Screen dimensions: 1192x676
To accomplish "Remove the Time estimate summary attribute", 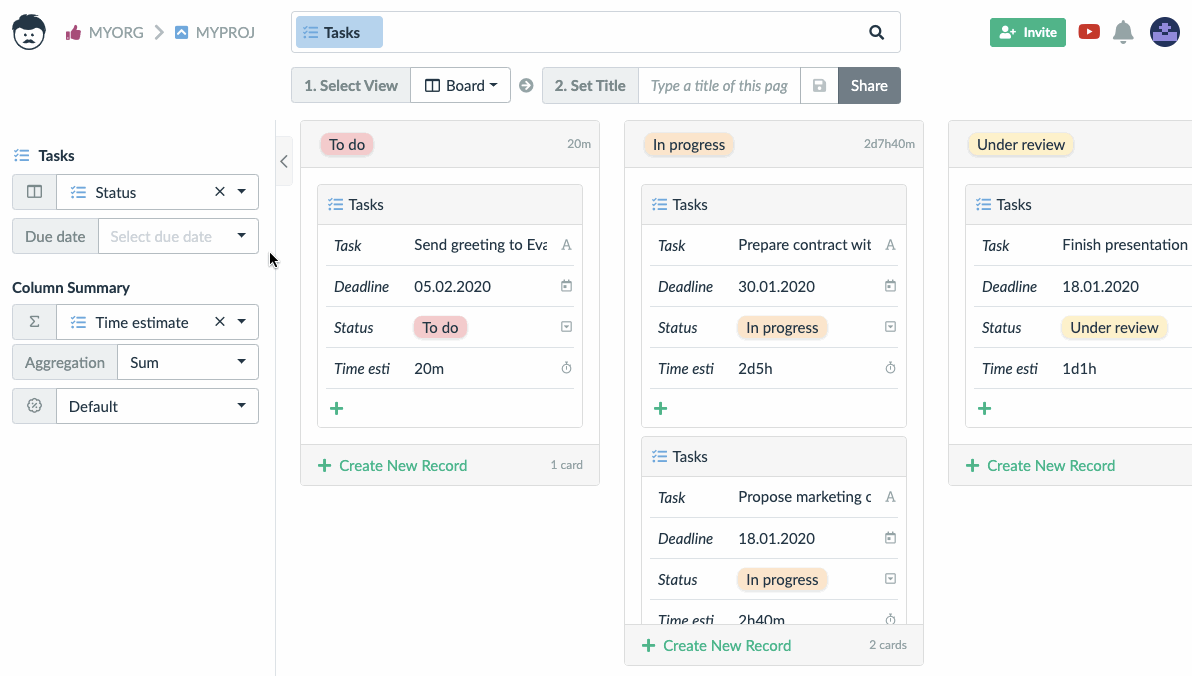I will [x=220, y=322].
